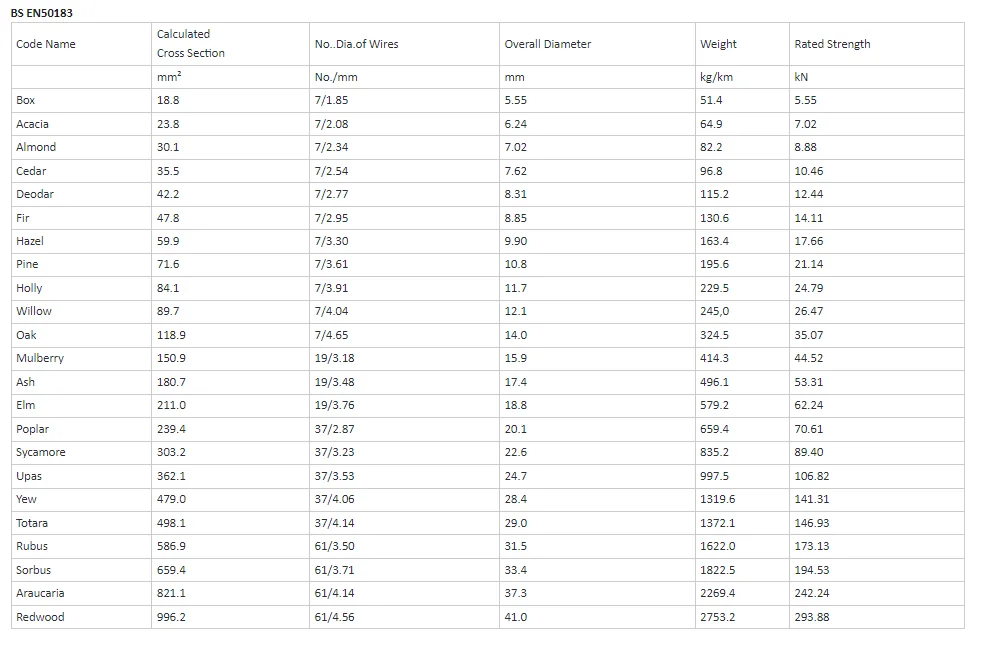This screenshot has width=985, height=645.
Task: Select the Oak wire spec 7/4.65
Action: click(331, 335)
